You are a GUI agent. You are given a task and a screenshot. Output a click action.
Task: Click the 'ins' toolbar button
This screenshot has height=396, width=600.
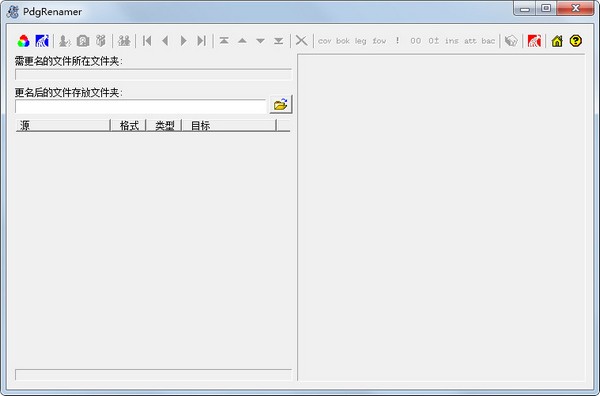[452, 41]
